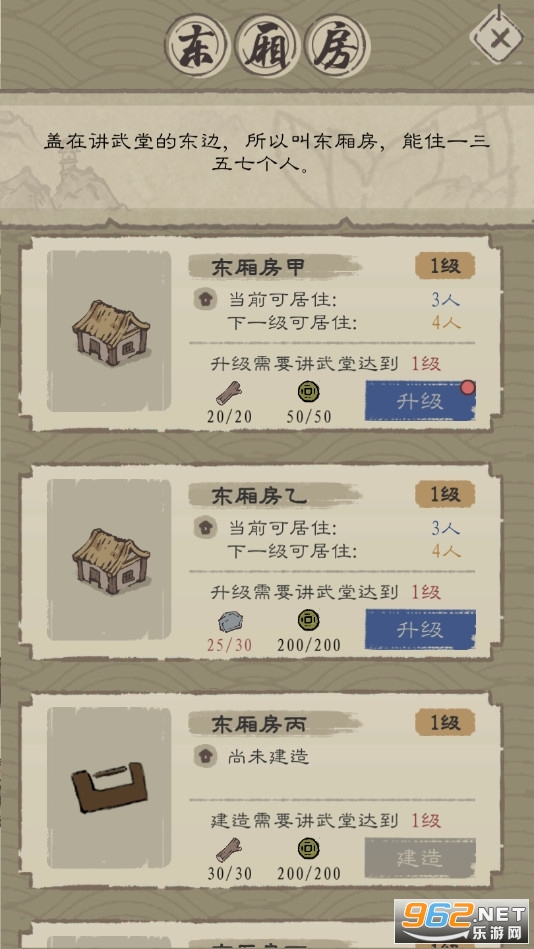Select the copper coin icon in 东厢房丙
The height and width of the screenshot is (949, 534).
[x=309, y=848]
